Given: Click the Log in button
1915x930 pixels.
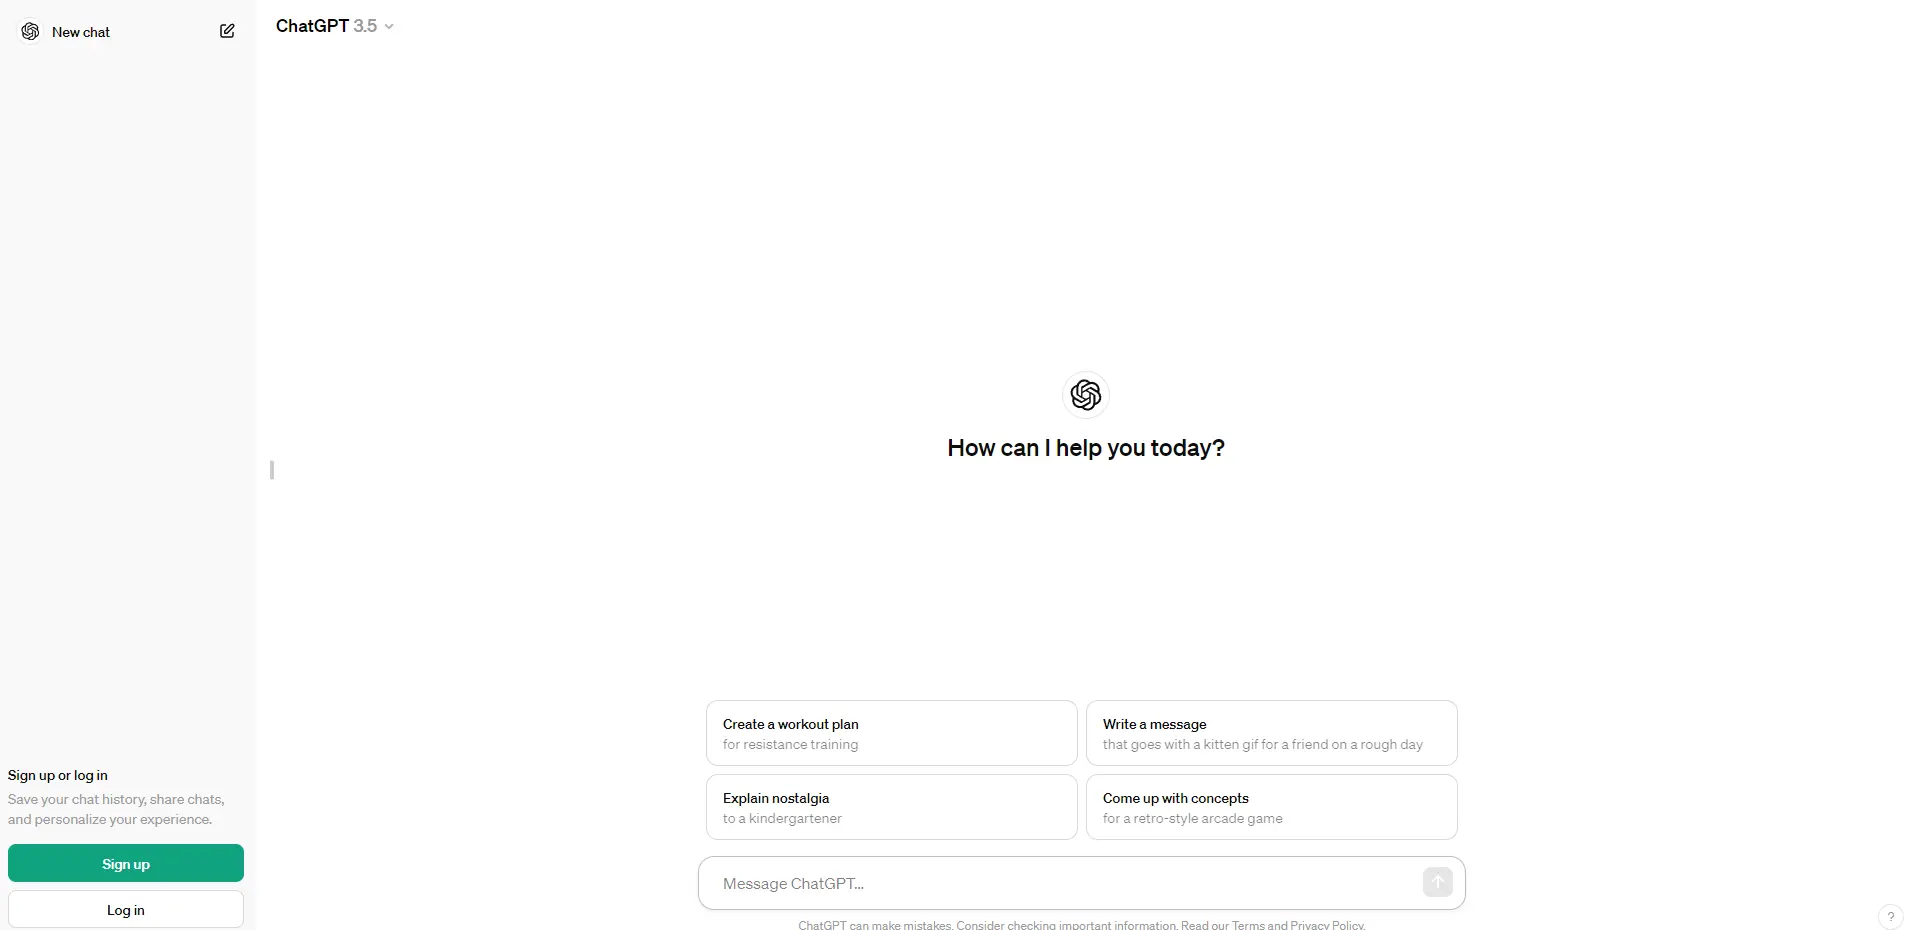Looking at the screenshot, I should pos(126,909).
